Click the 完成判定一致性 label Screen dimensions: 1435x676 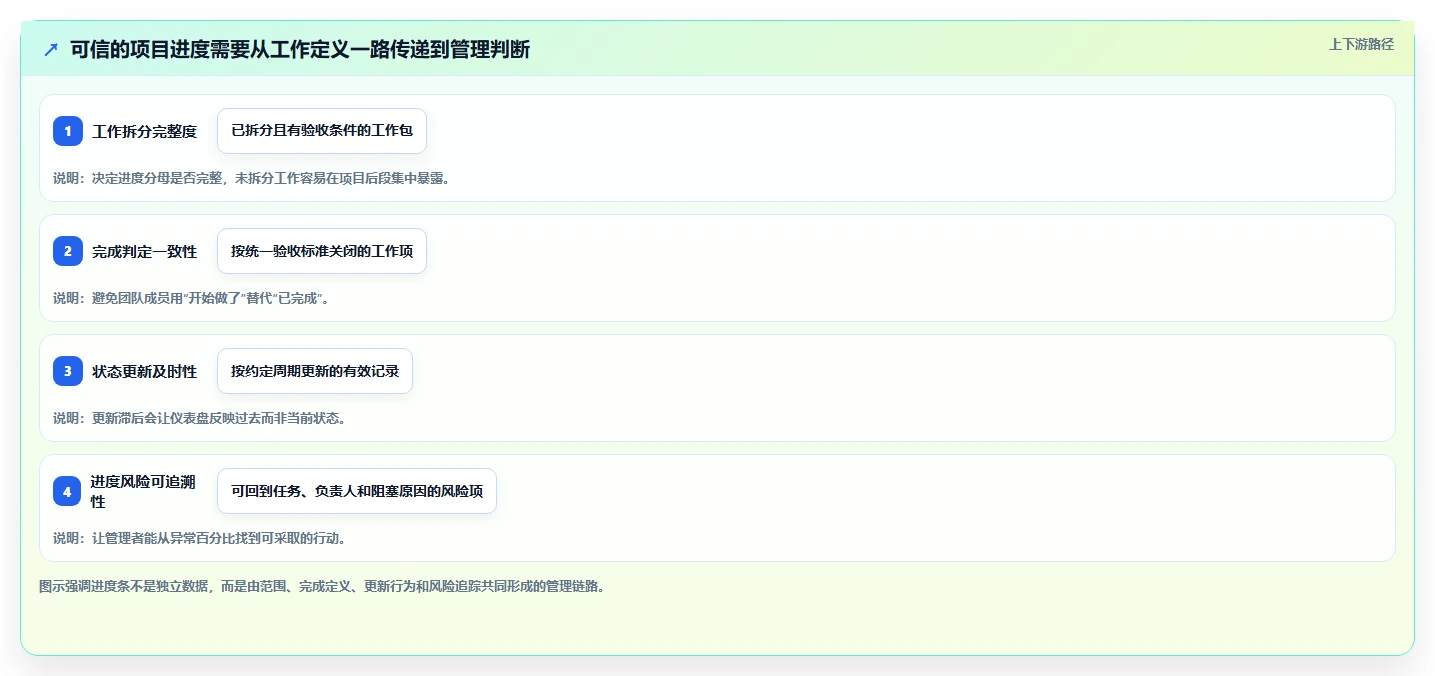click(x=145, y=251)
